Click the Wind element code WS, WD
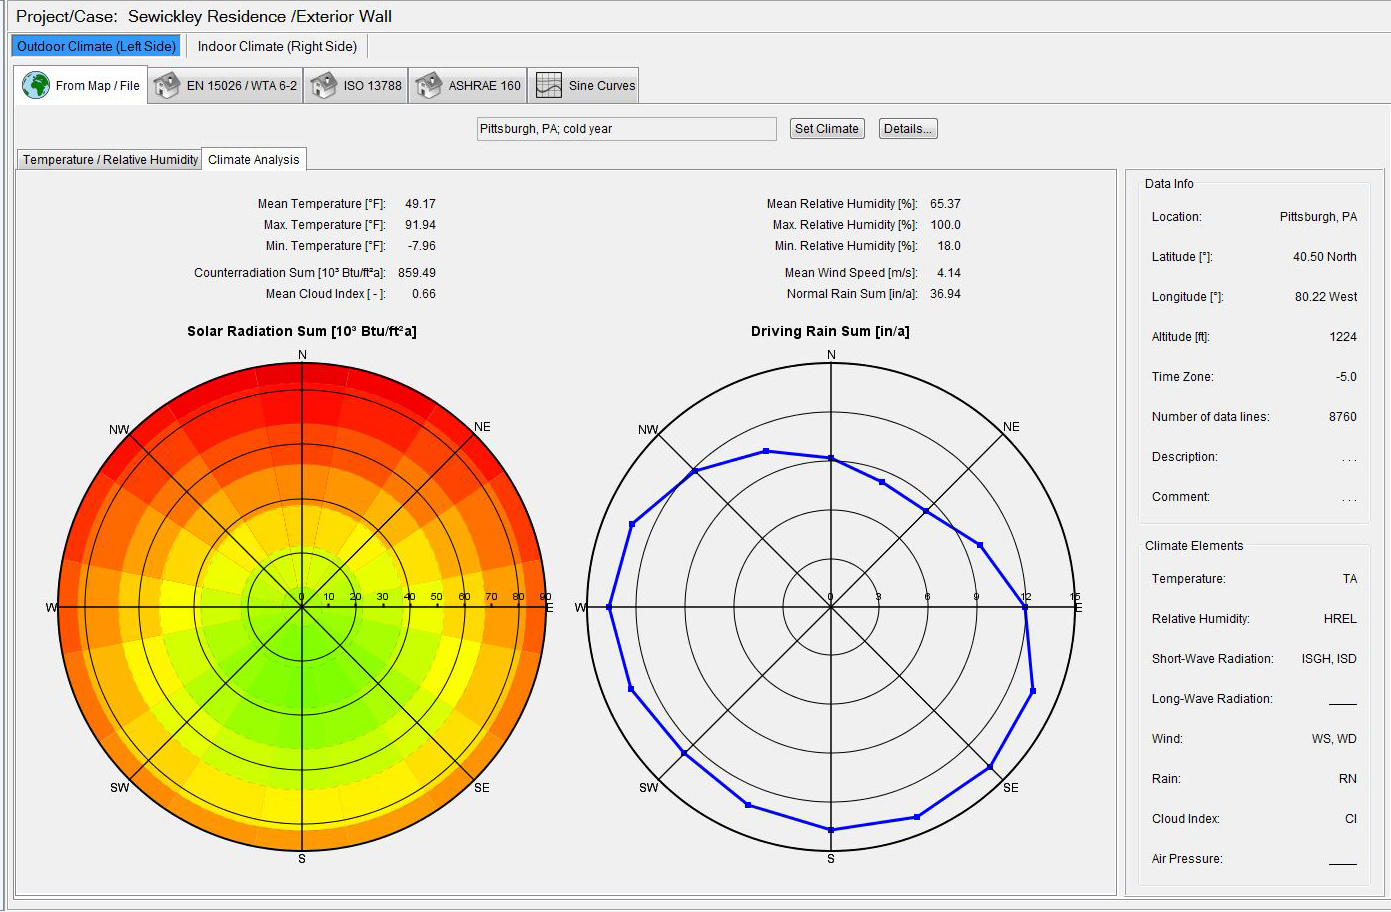 click(x=1334, y=739)
